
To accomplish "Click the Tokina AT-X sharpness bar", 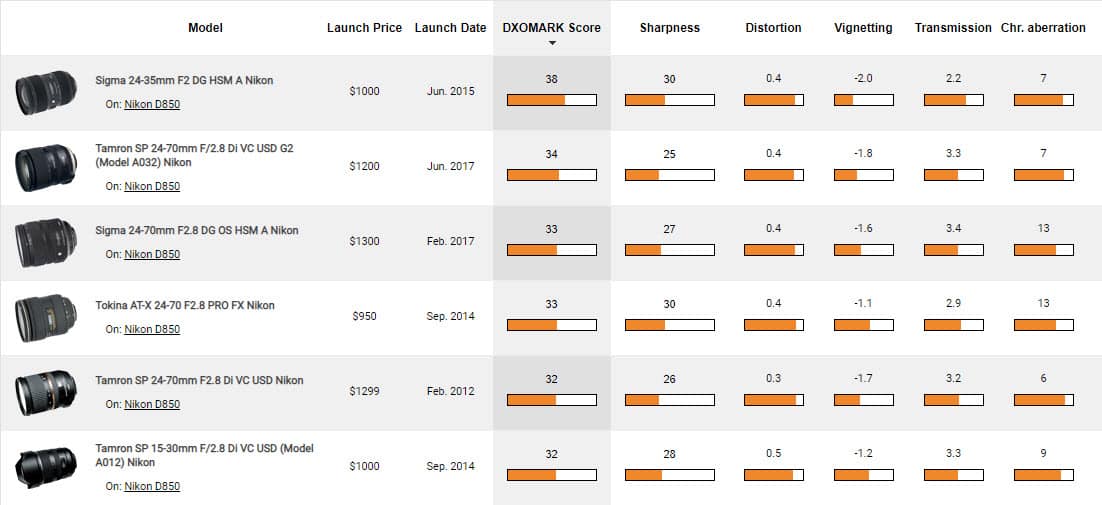I will (x=669, y=325).
